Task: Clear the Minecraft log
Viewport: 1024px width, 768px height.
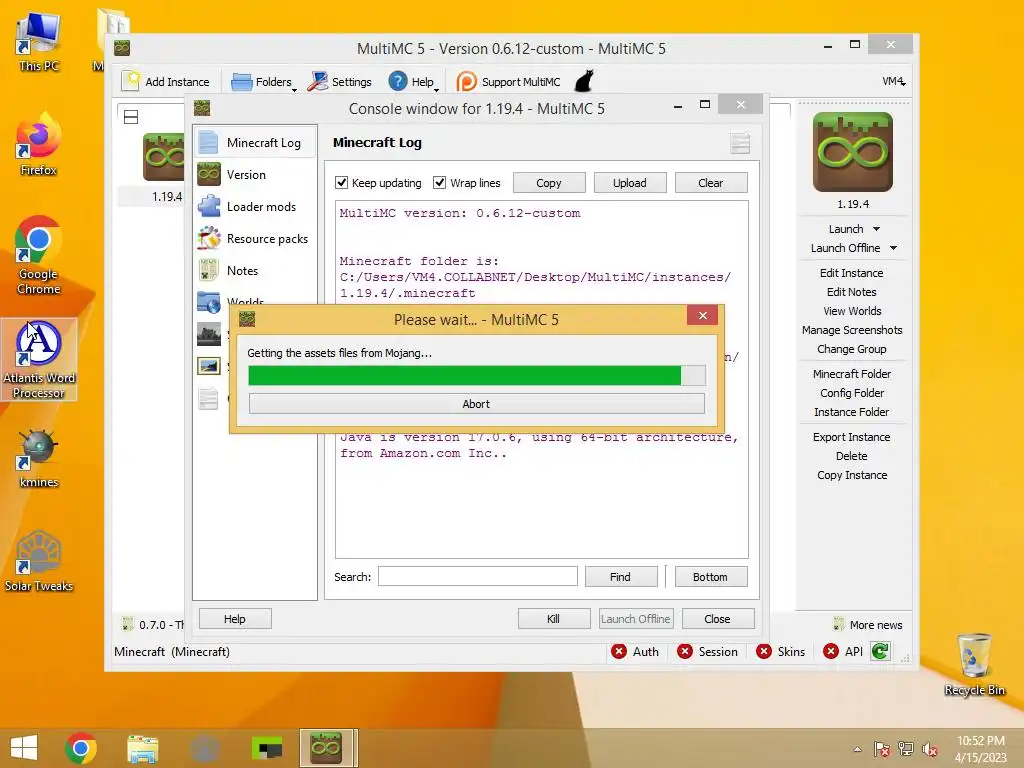Action: click(x=711, y=183)
